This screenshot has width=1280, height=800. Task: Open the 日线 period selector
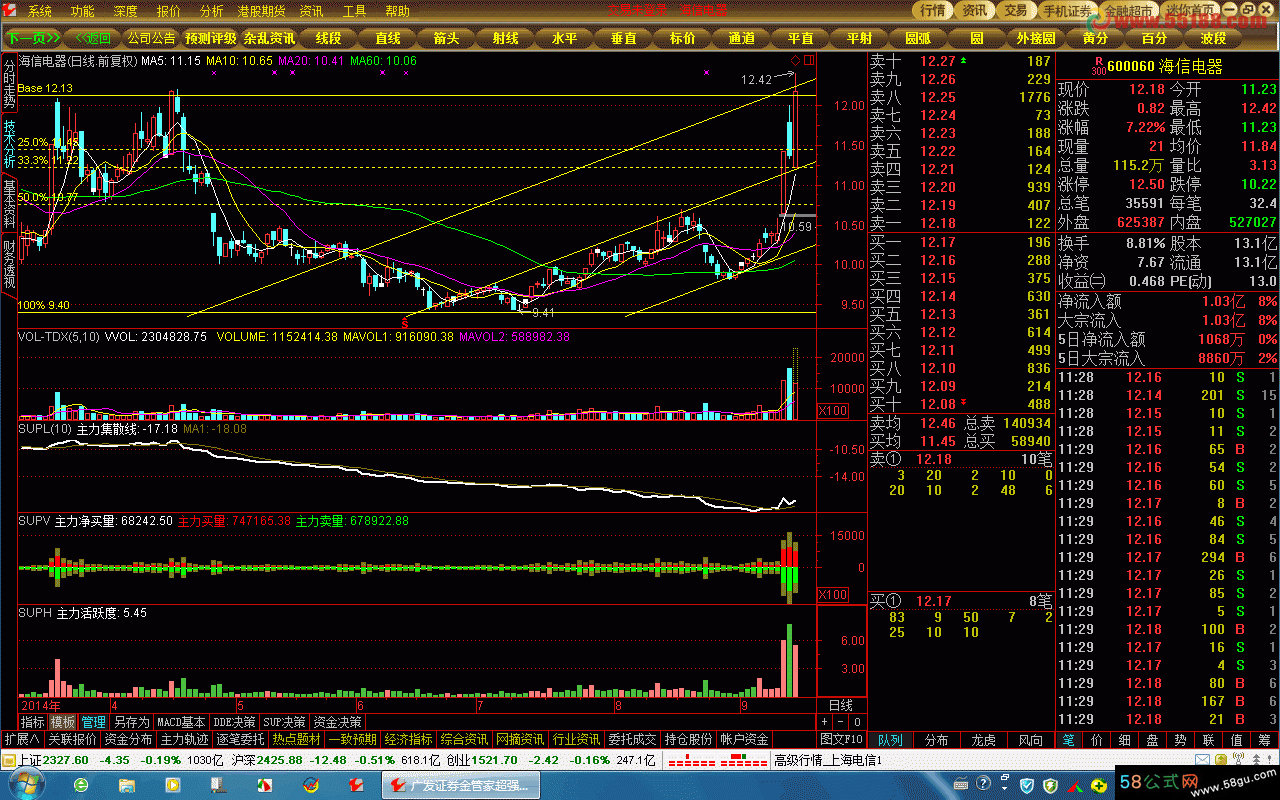tap(841, 705)
